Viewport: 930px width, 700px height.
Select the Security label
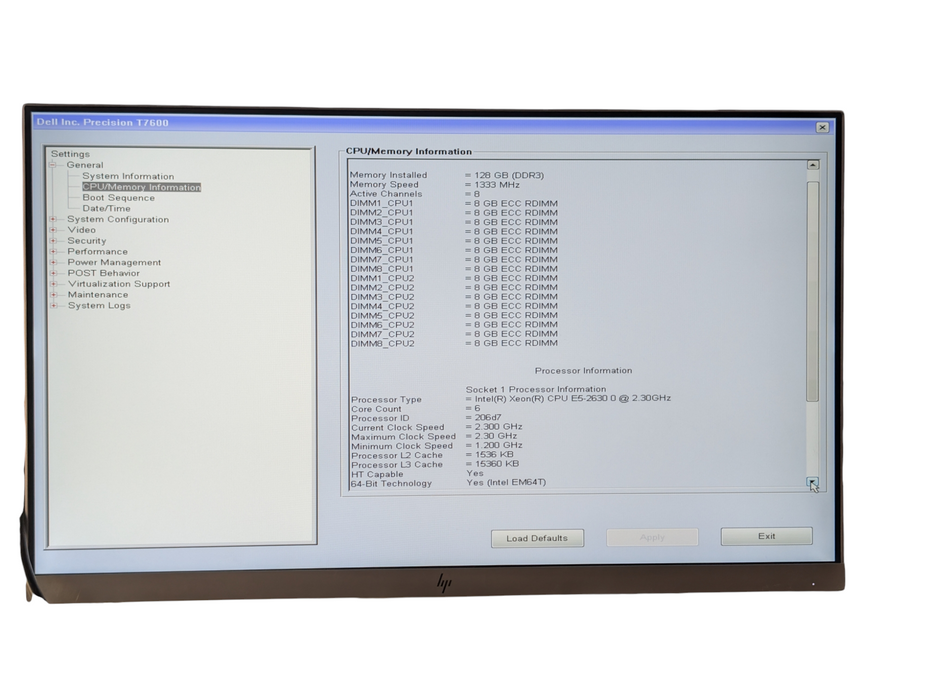click(87, 241)
